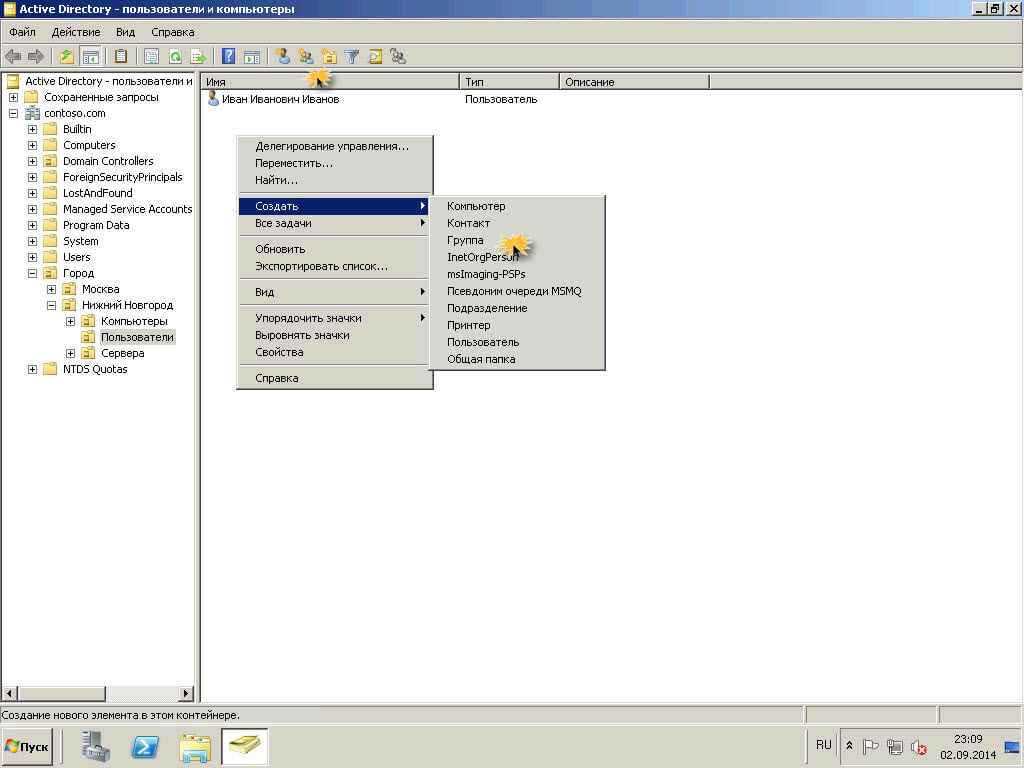Select Делегирование управления in context menu

(x=331, y=146)
